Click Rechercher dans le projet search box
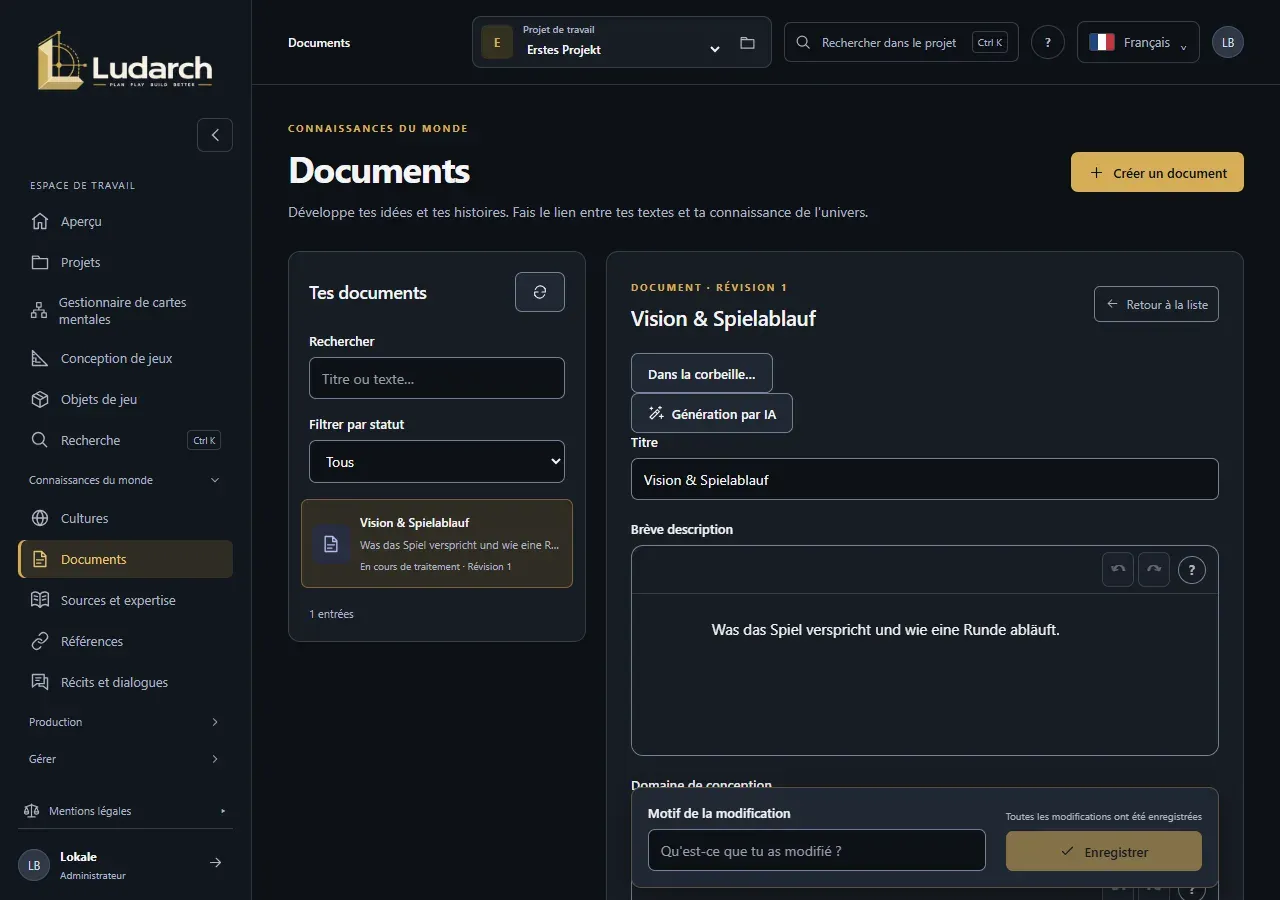 tap(901, 42)
